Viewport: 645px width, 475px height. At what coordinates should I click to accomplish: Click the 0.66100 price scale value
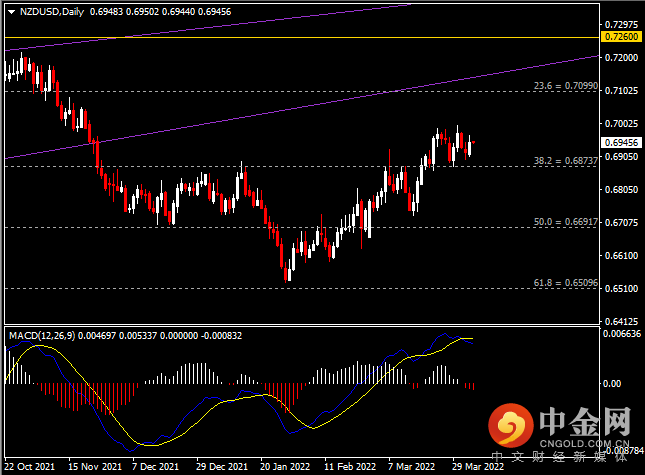coord(620,255)
